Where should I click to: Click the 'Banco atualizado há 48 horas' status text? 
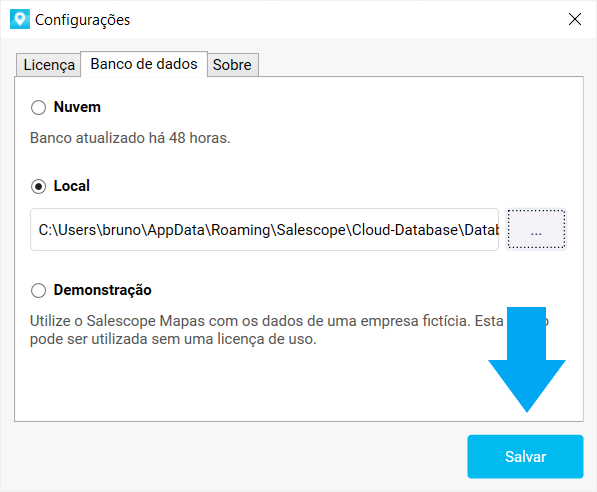click(x=130, y=138)
